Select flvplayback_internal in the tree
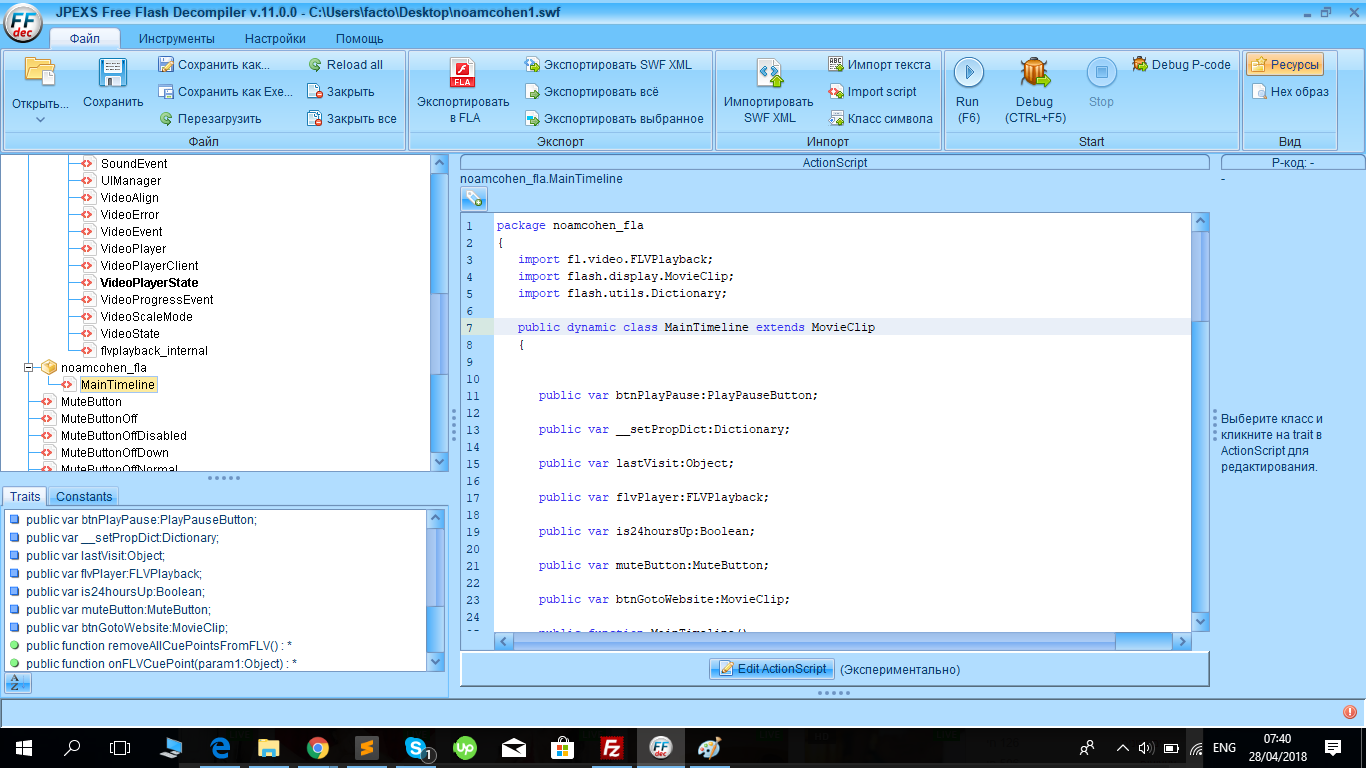Screen dimensions: 1366x768 [154, 351]
